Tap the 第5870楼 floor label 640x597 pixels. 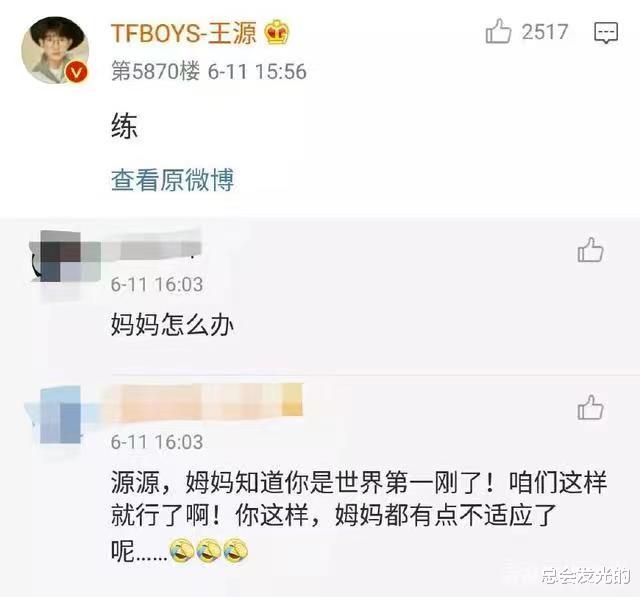[x=156, y=71]
